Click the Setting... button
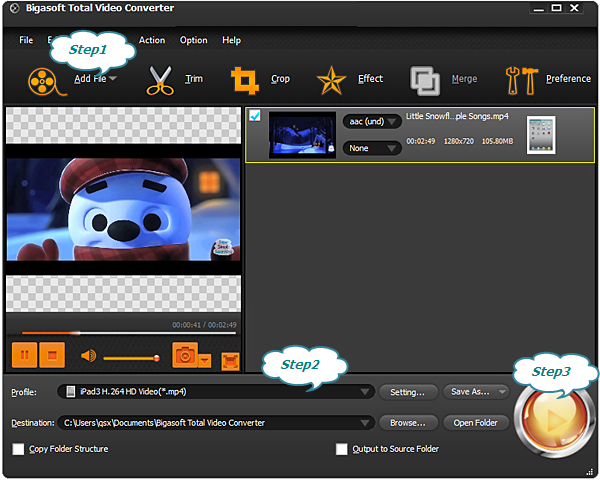 pos(408,392)
